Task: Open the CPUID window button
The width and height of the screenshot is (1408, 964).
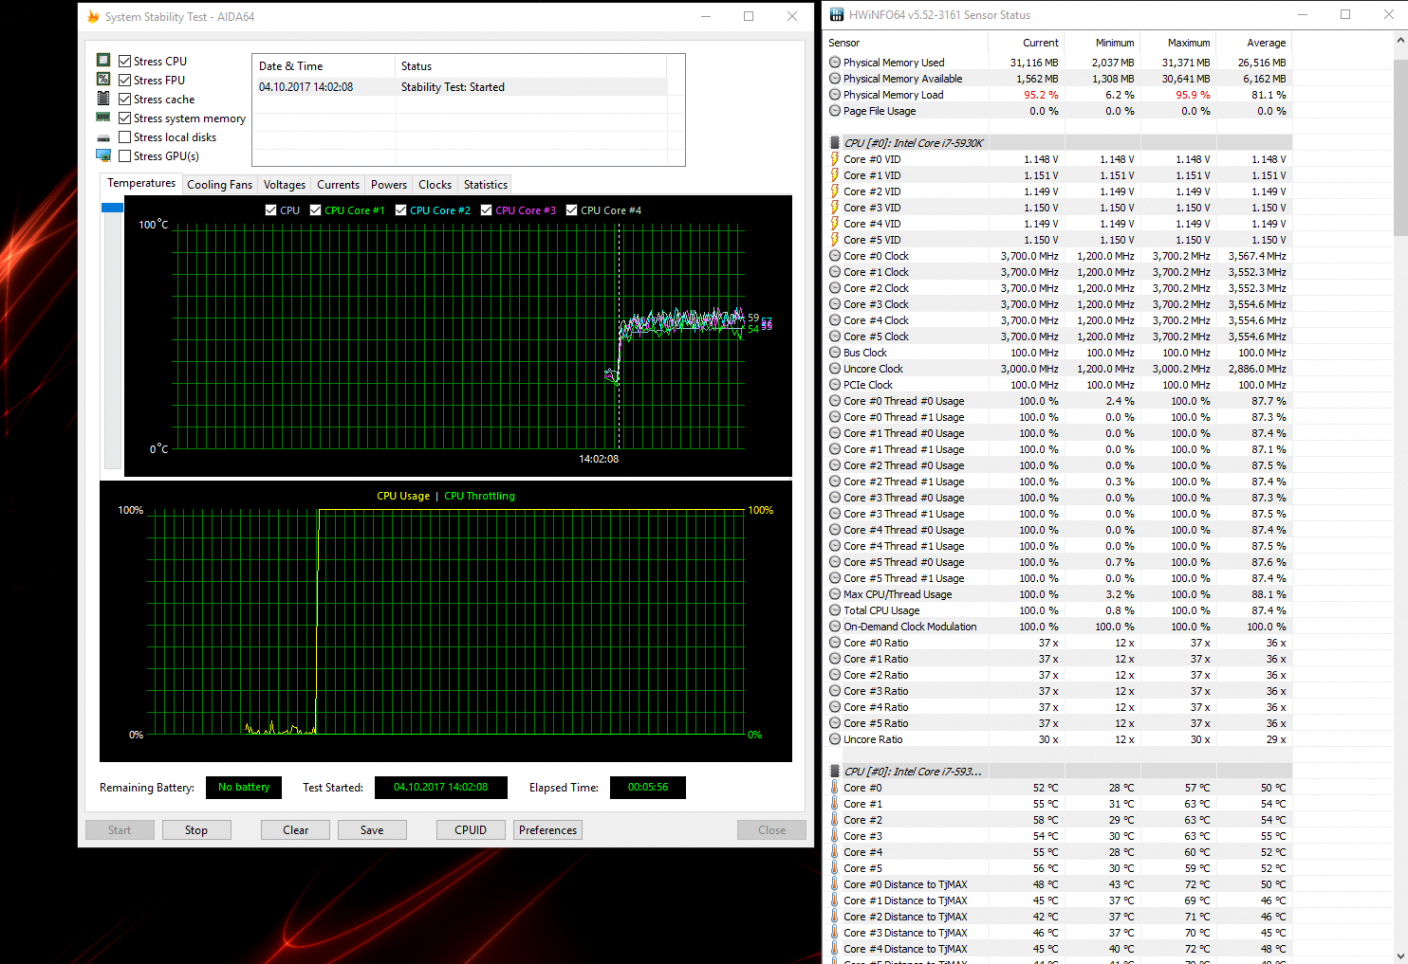Action: click(471, 830)
